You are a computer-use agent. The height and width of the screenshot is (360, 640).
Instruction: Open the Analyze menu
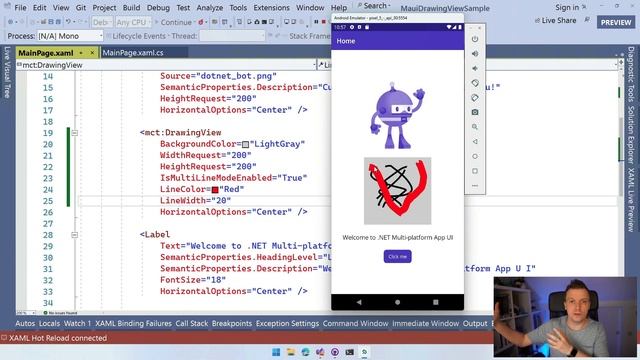[210, 8]
